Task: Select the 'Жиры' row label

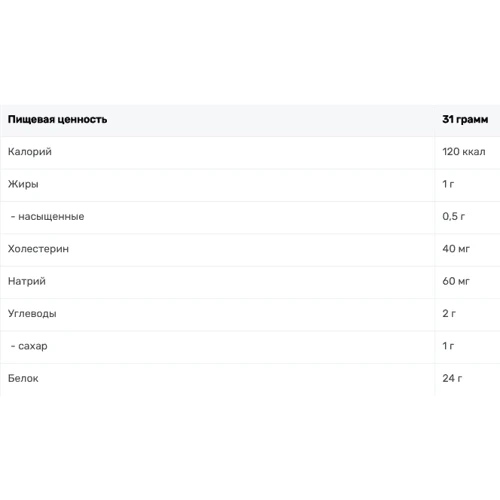Action: [x=23, y=184]
